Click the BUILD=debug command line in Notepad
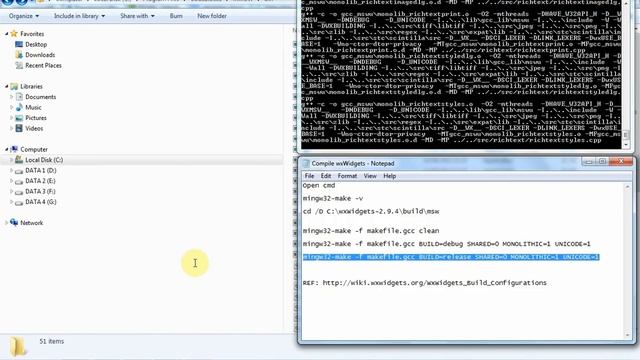Viewport: 640px width, 360px height. [x=447, y=244]
